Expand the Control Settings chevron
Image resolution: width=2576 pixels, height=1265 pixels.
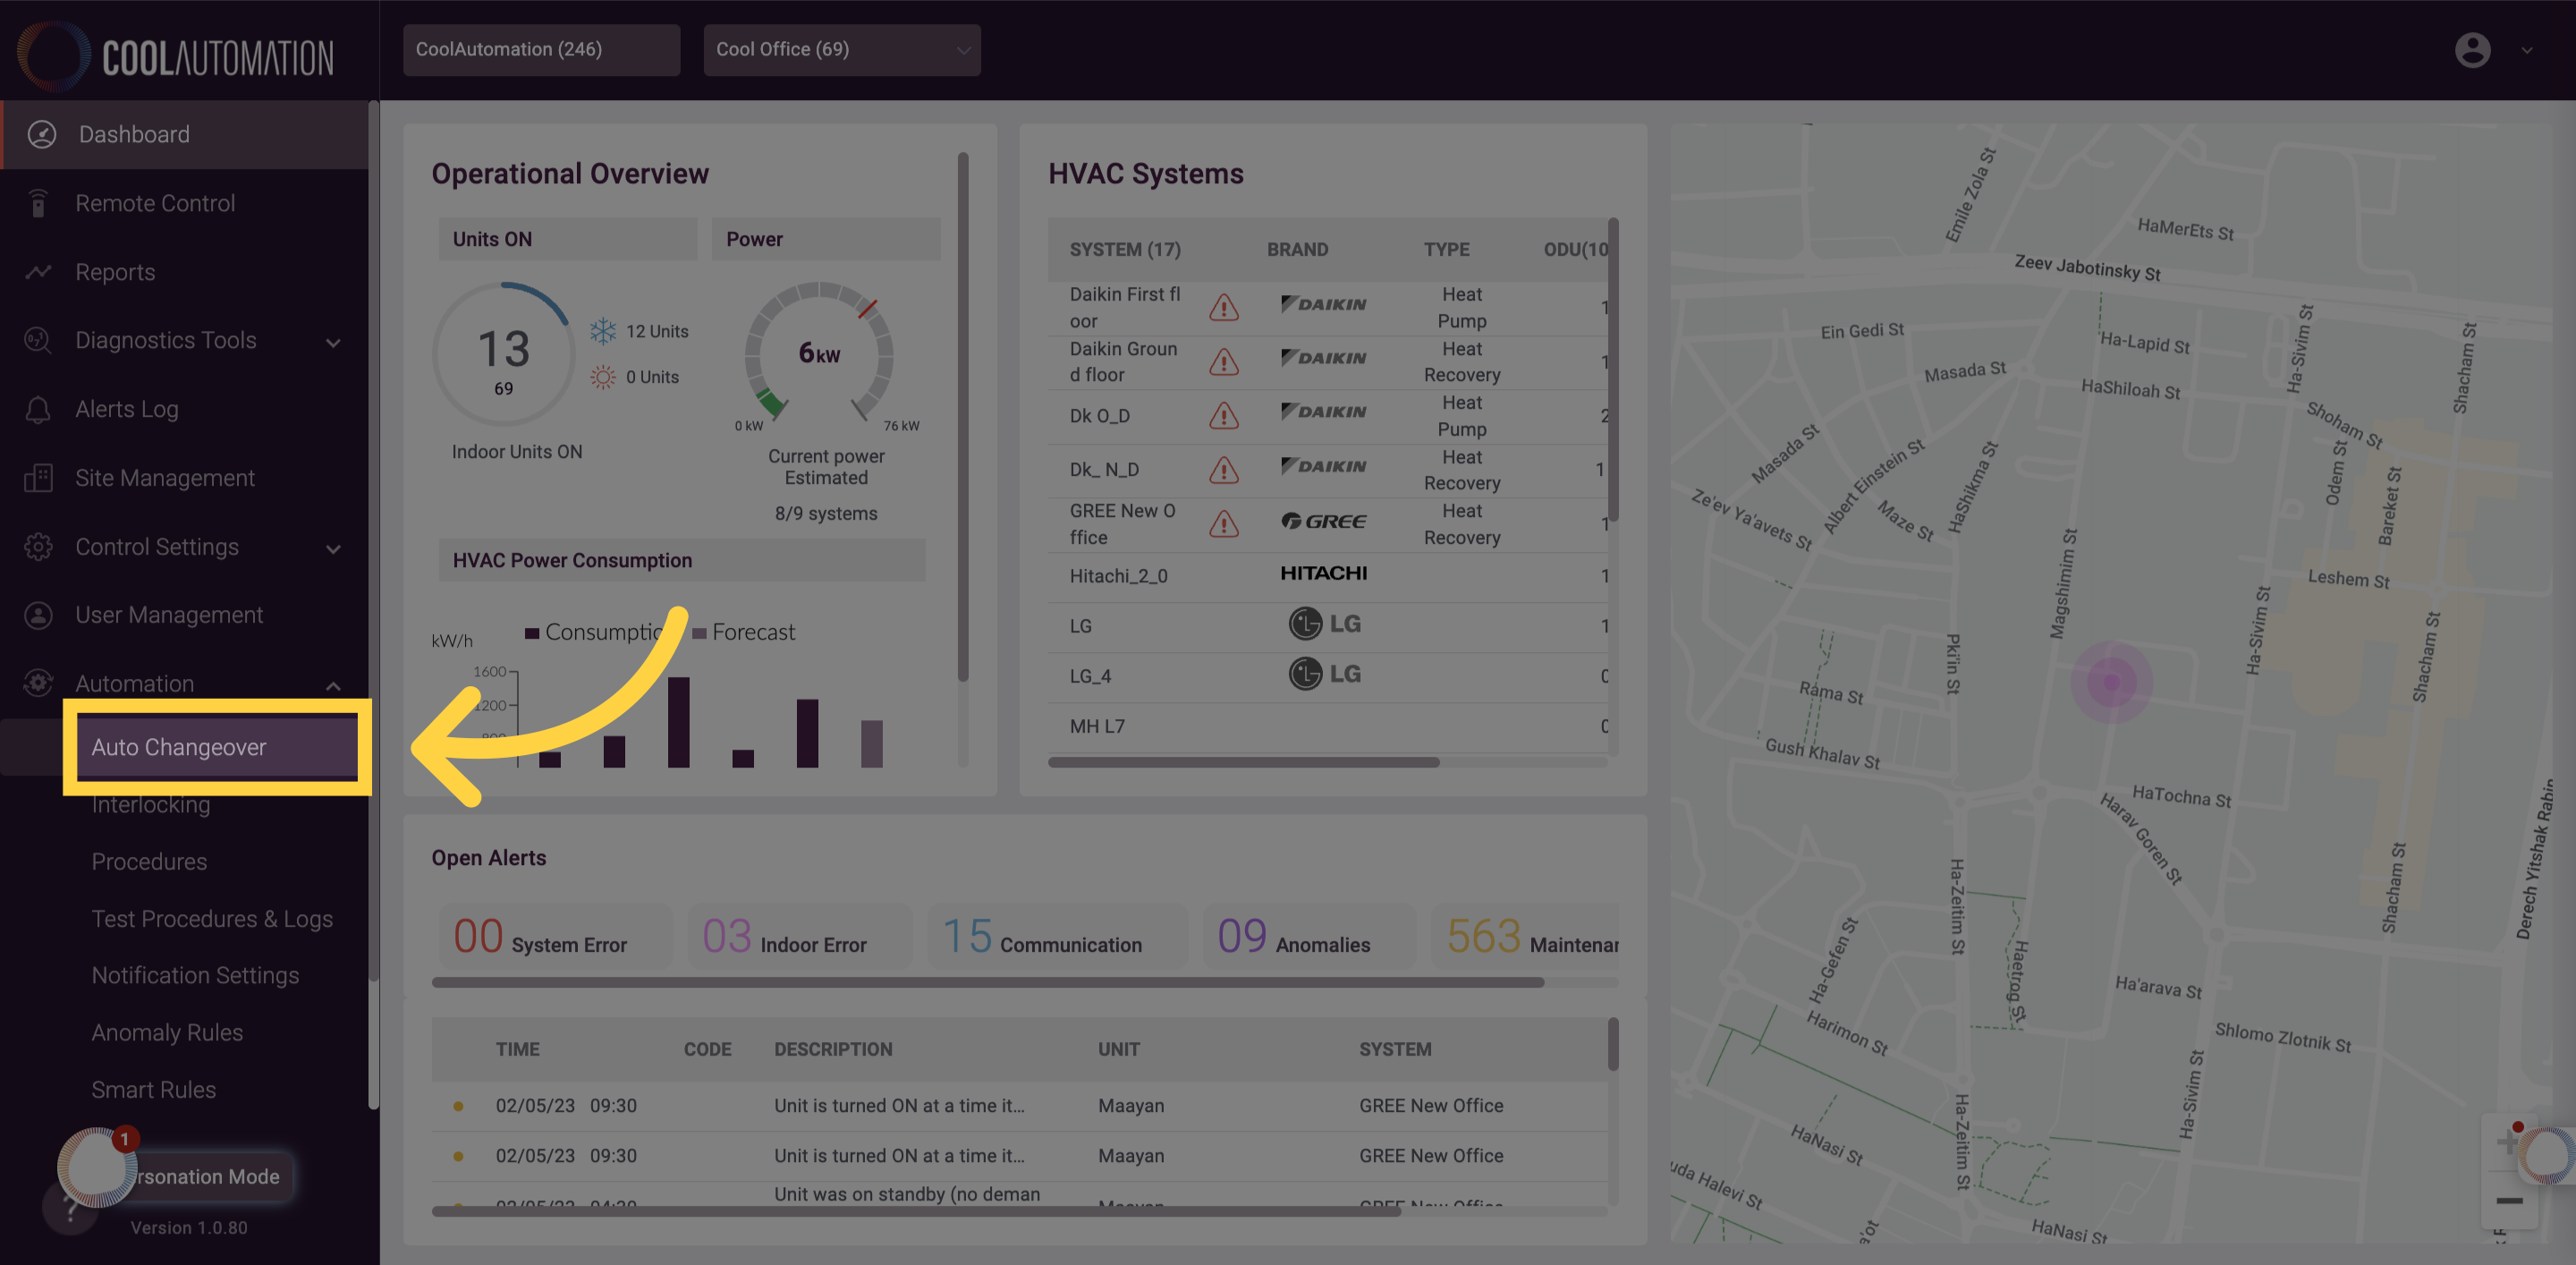click(333, 549)
